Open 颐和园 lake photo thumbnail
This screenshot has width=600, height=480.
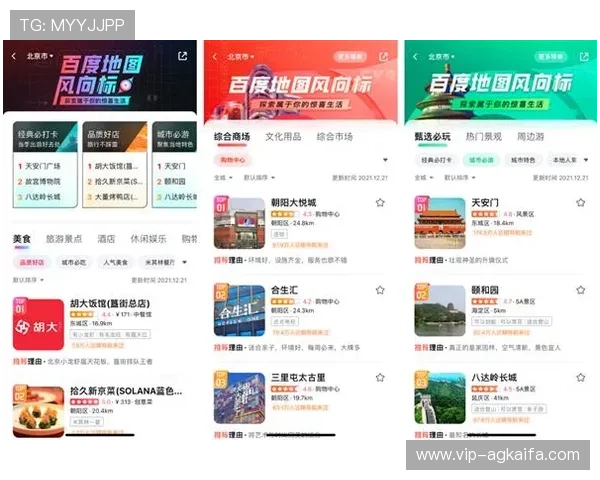click(x=440, y=311)
